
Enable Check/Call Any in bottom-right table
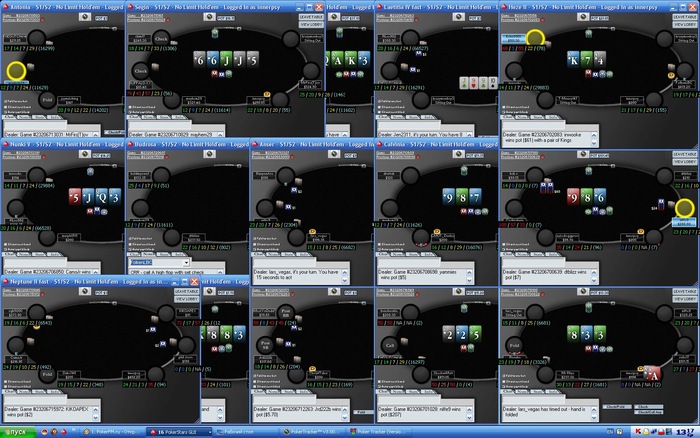tap(648, 412)
